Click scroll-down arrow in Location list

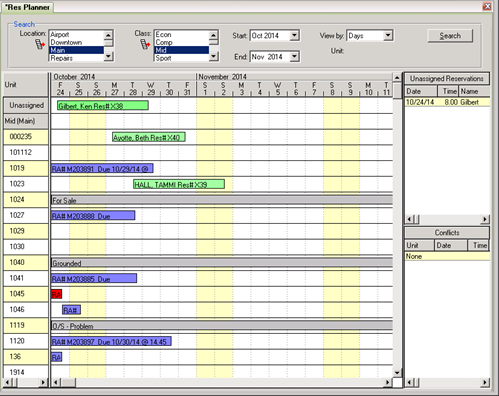click(109, 57)
